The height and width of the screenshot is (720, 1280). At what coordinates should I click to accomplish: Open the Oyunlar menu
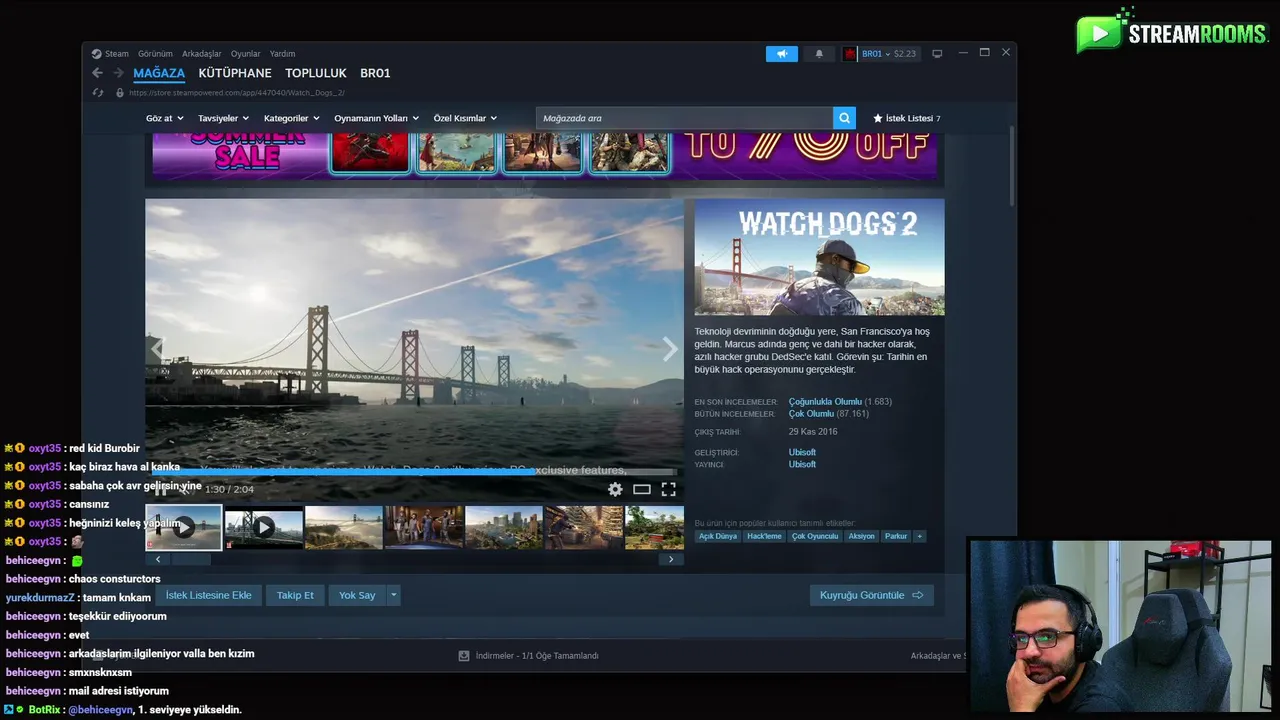[246, 54]
